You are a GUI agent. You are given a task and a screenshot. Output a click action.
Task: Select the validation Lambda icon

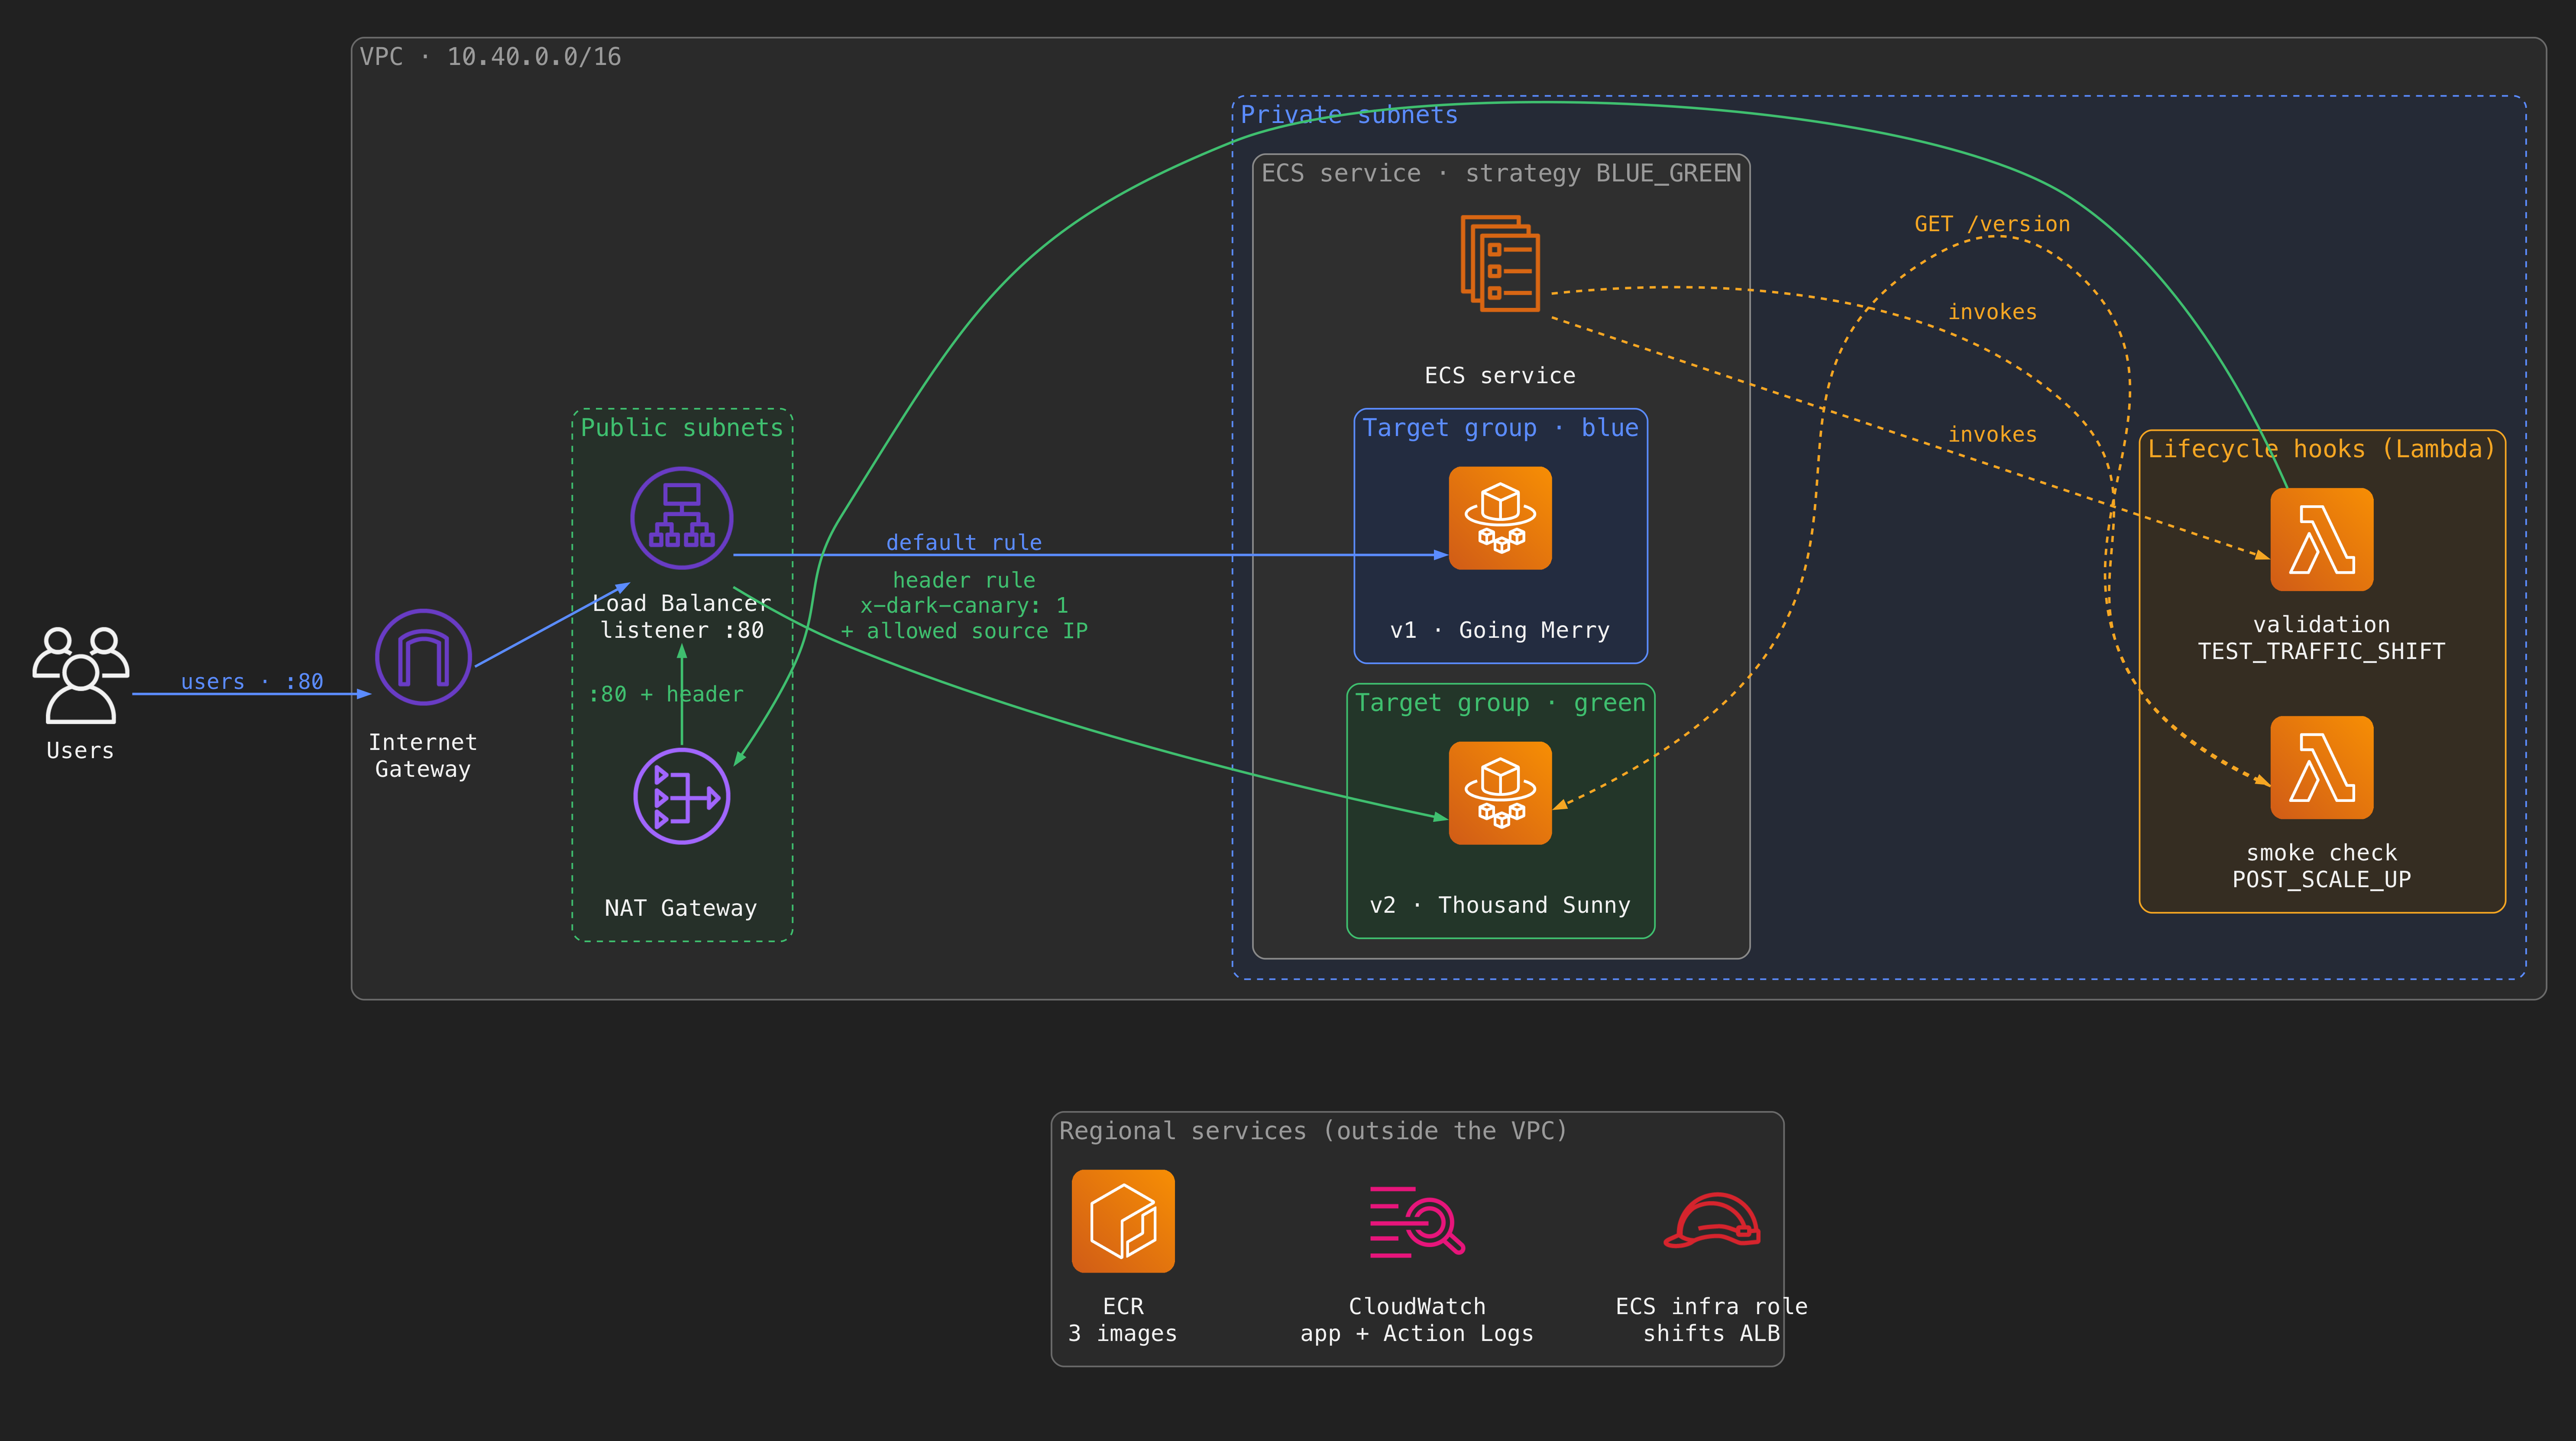(2322, 539)
